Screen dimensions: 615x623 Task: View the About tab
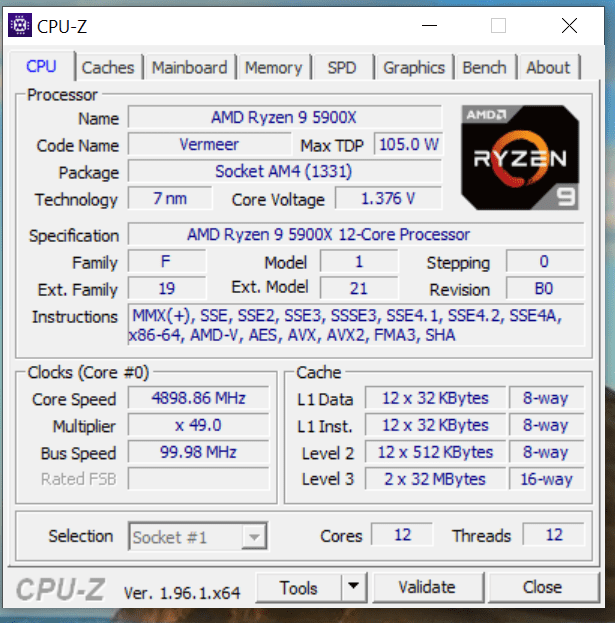(x=548, y=68)
